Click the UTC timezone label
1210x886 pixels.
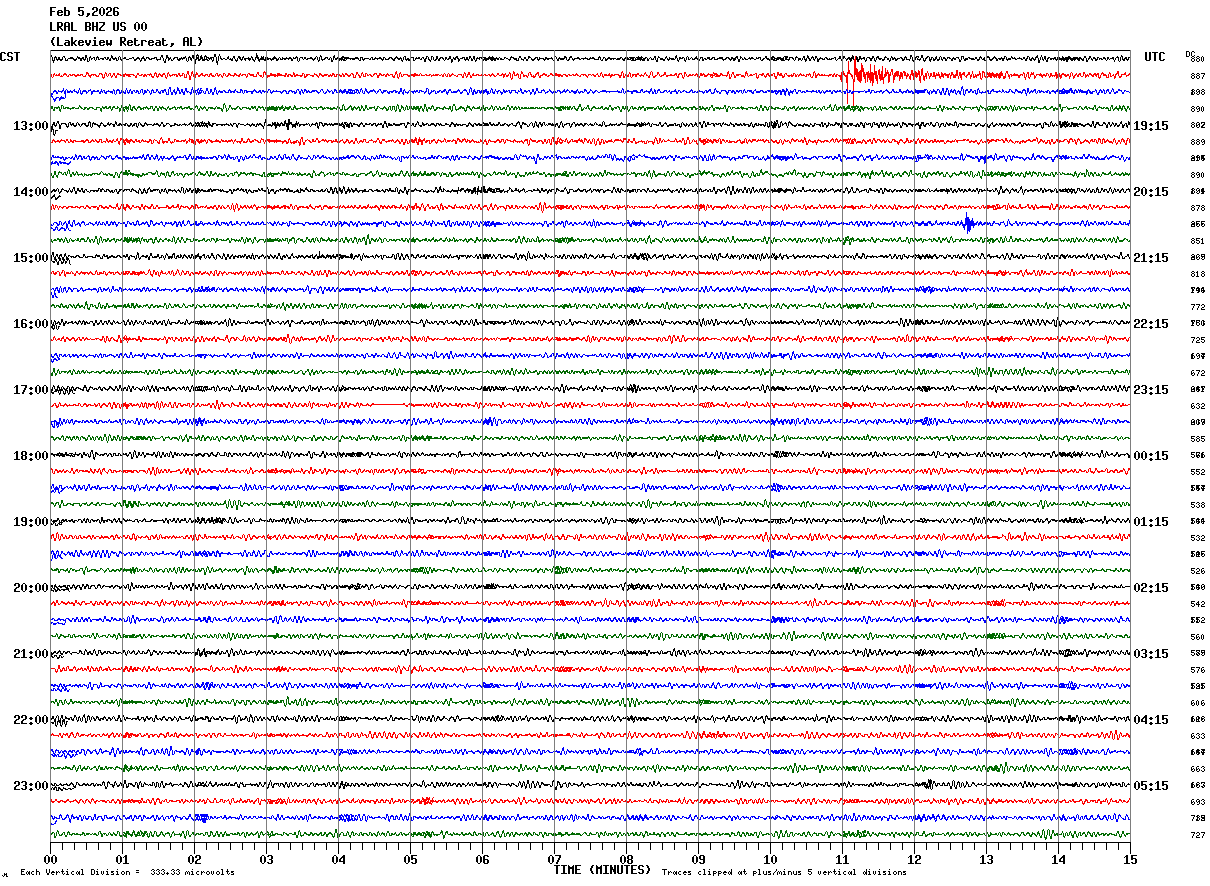click(x=1155, y=57)
